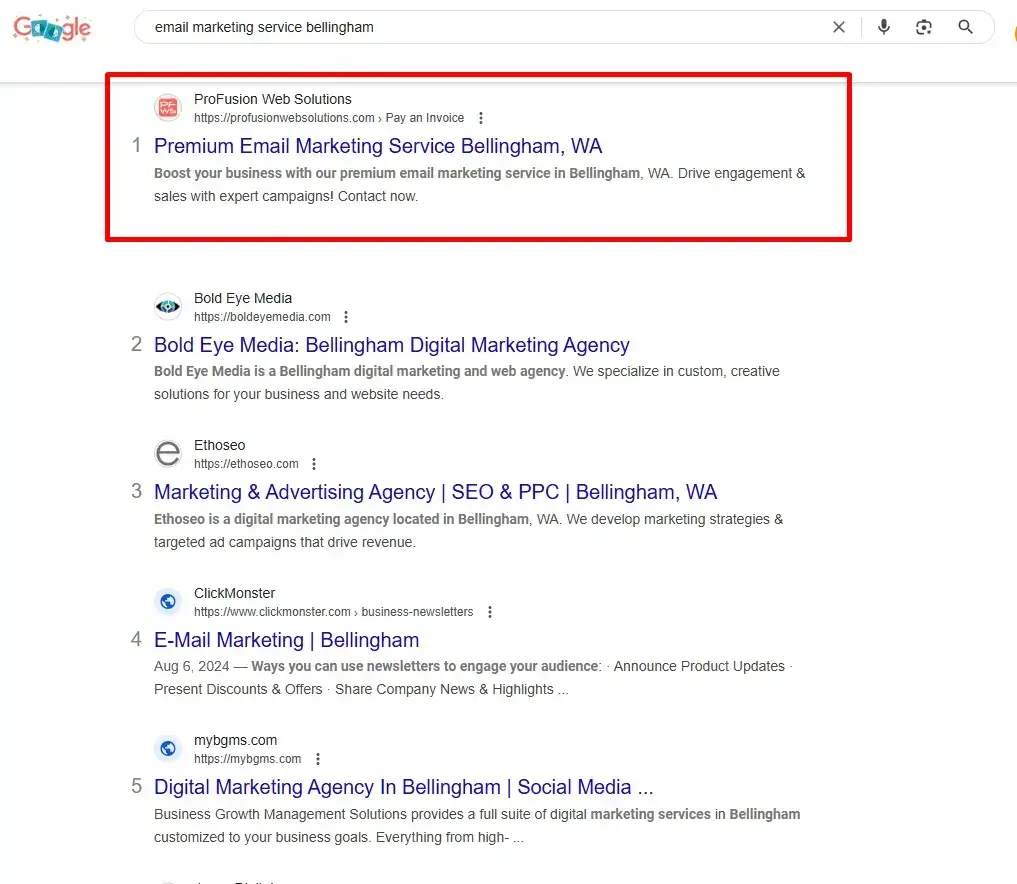Open Bold Eye Media: Bellingham Digital Marketing link
The image size is (1017, 884).
tap(391, 345)
